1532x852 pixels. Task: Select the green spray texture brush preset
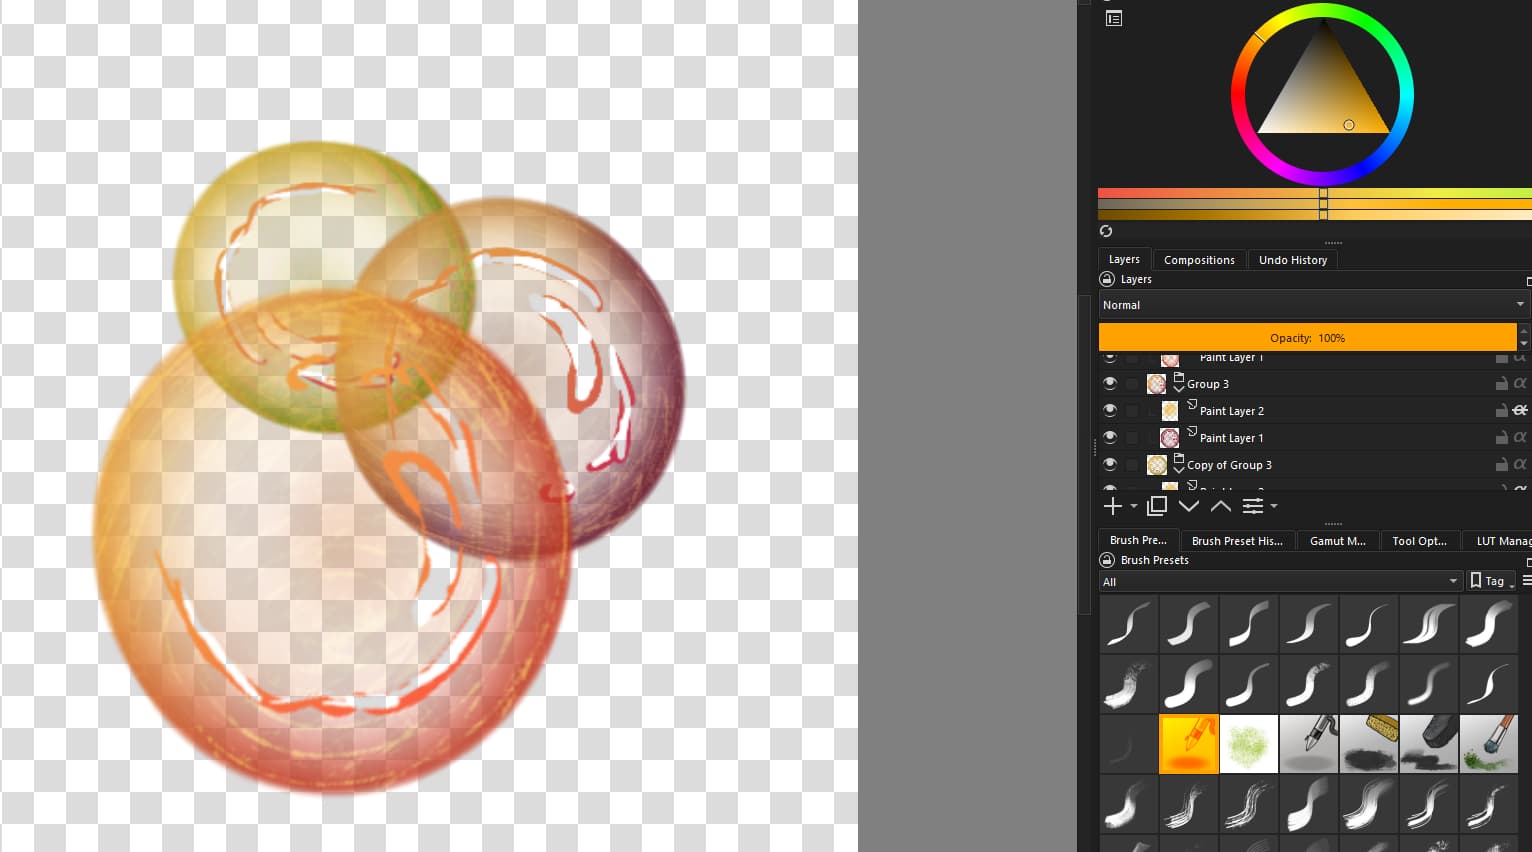pos(1249,744)
